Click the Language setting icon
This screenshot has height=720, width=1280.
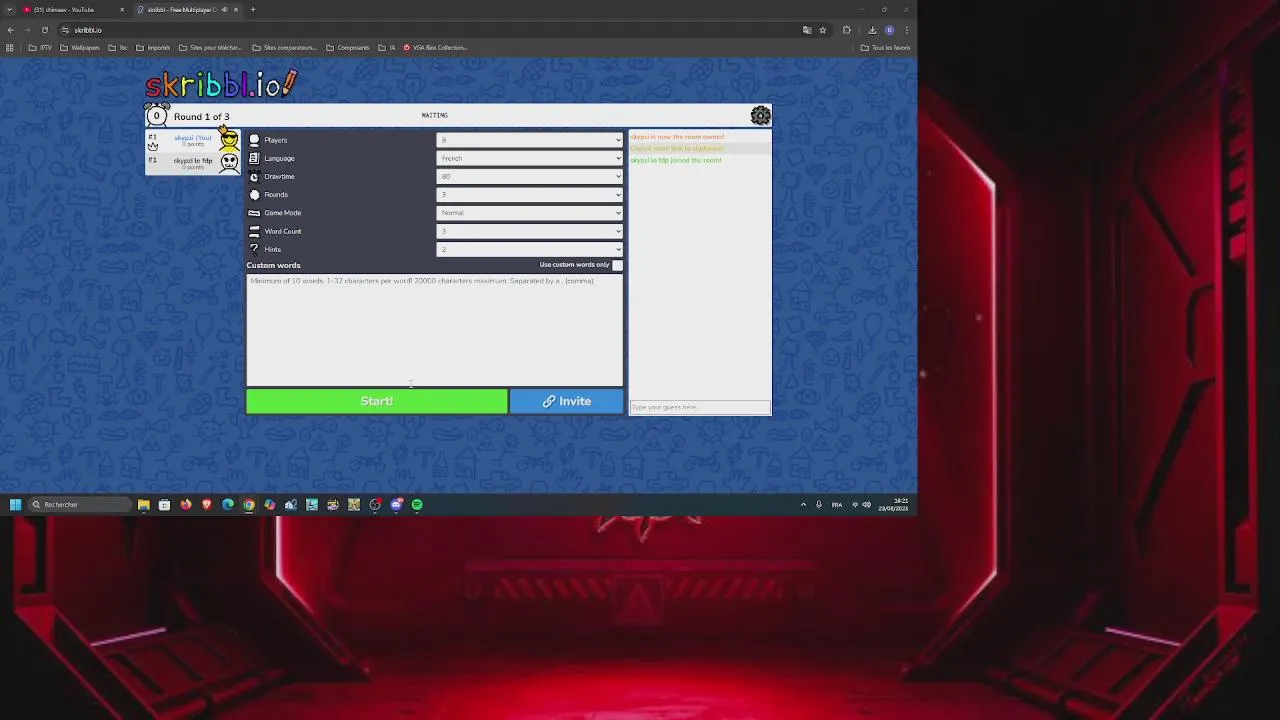coord(254,158)
